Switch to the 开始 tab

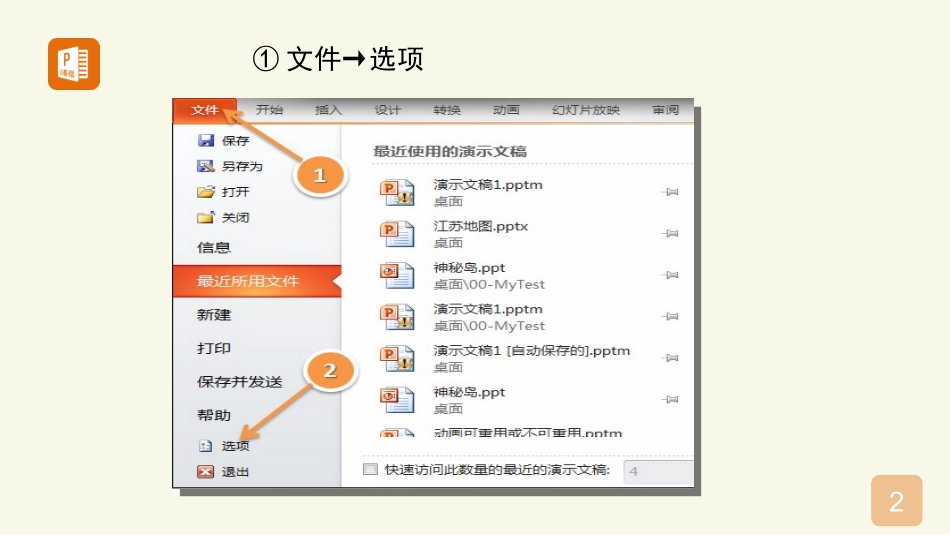(269, 110)
